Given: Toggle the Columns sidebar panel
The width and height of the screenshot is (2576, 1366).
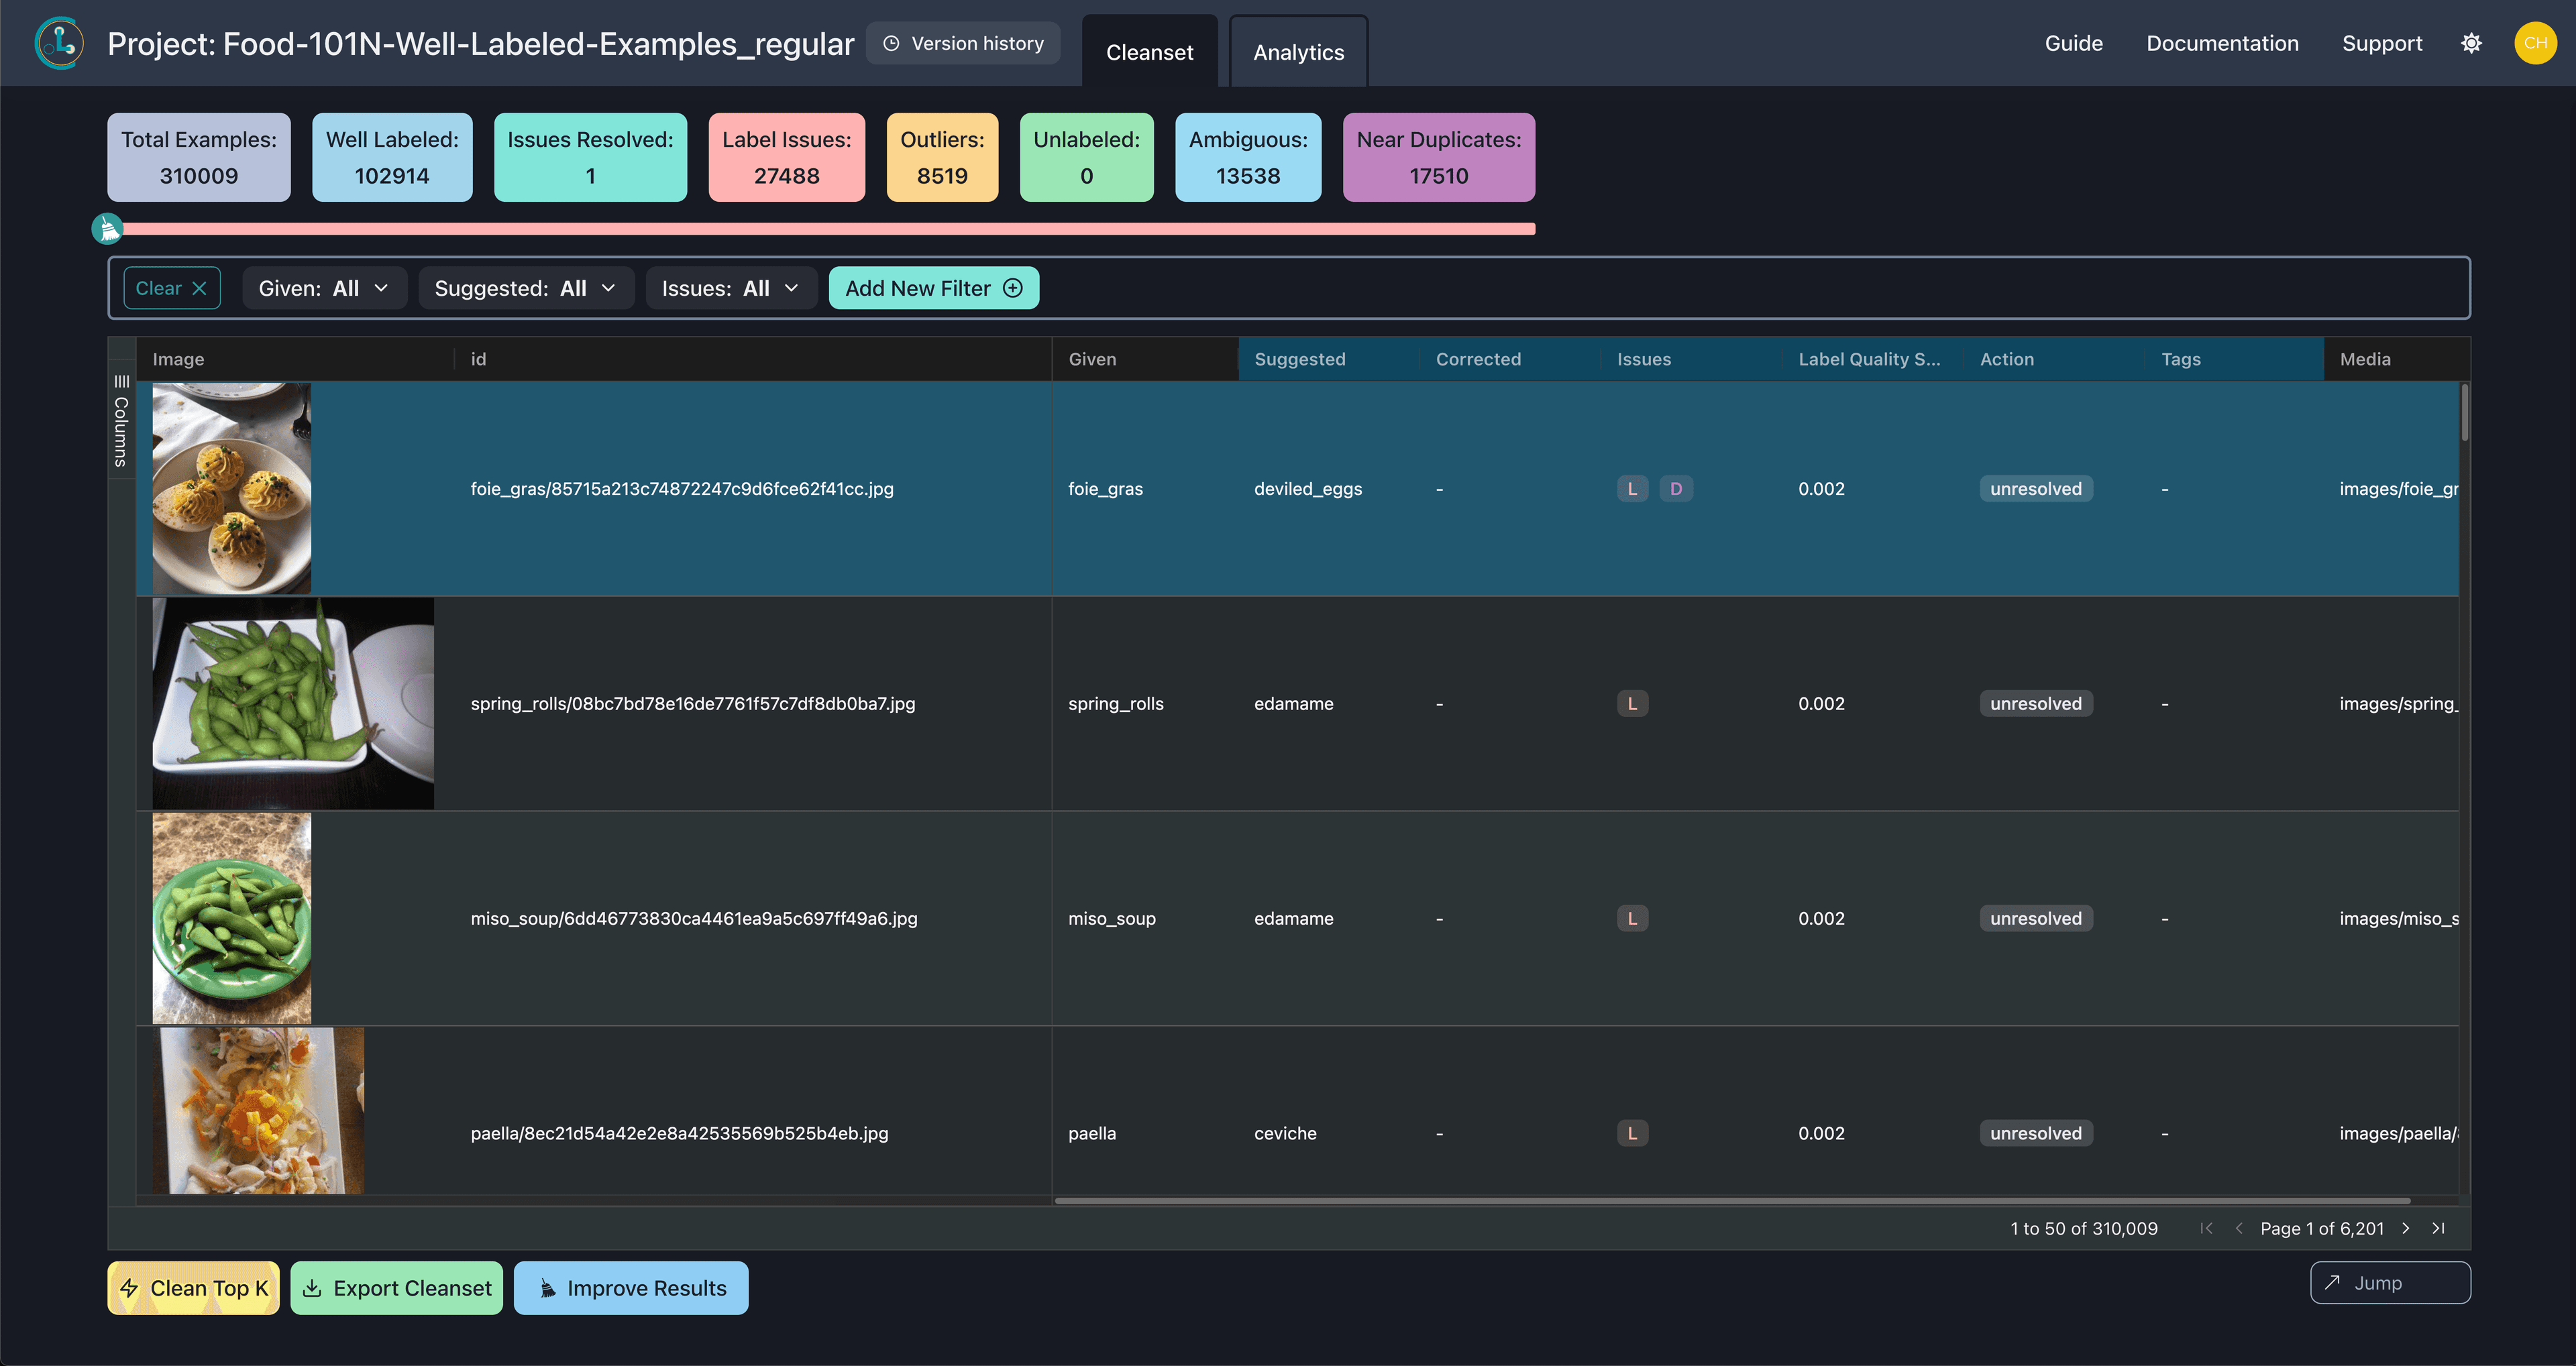Looking at the screenshot, I should (x=121, y=420).
